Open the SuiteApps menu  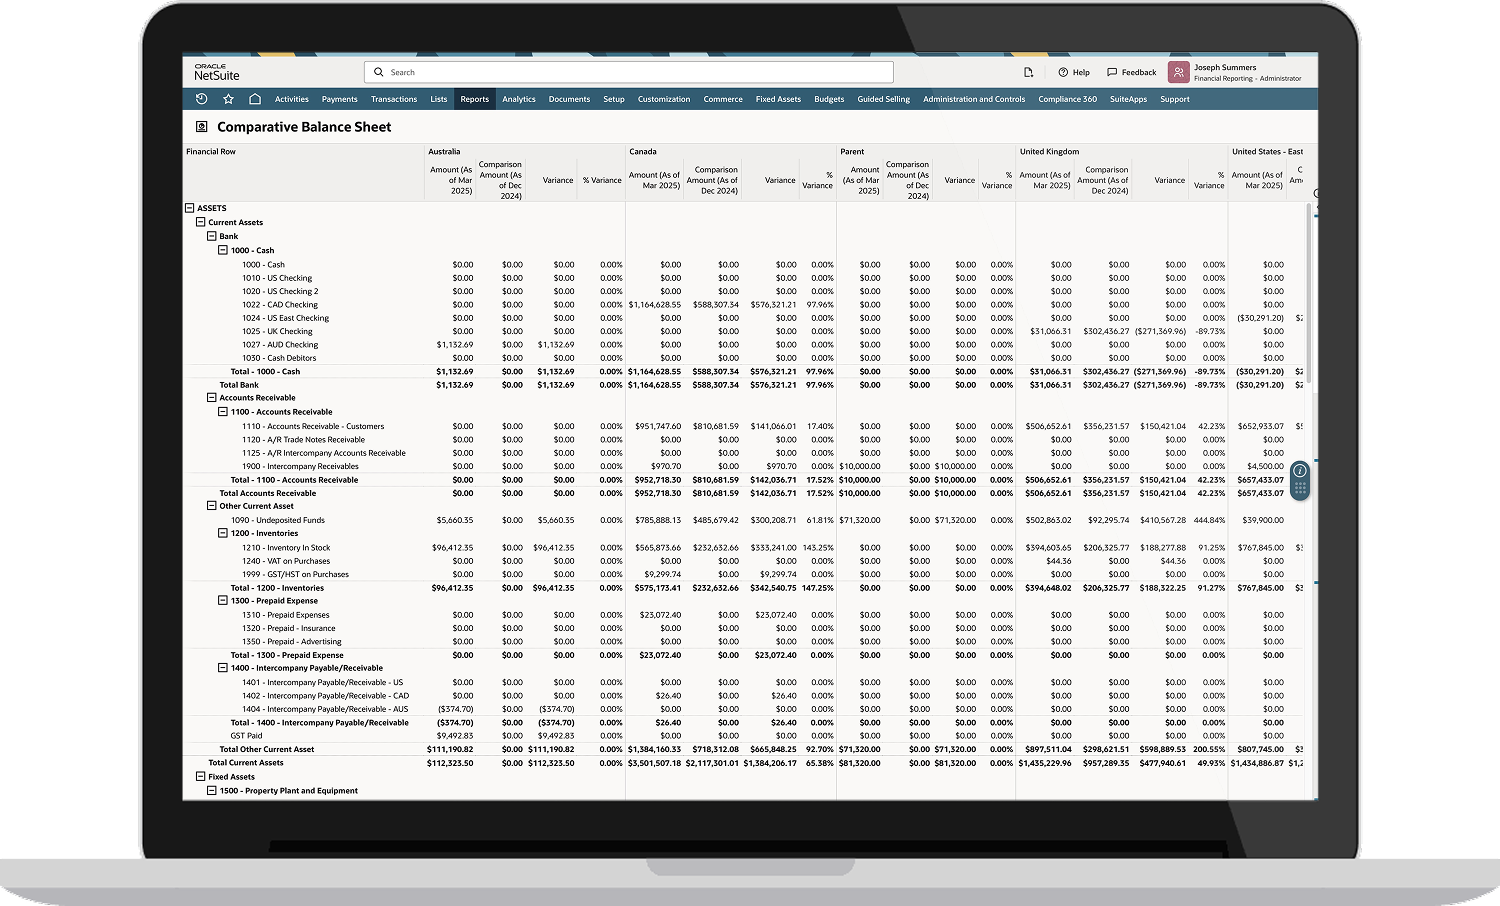tap(1129, 99)
